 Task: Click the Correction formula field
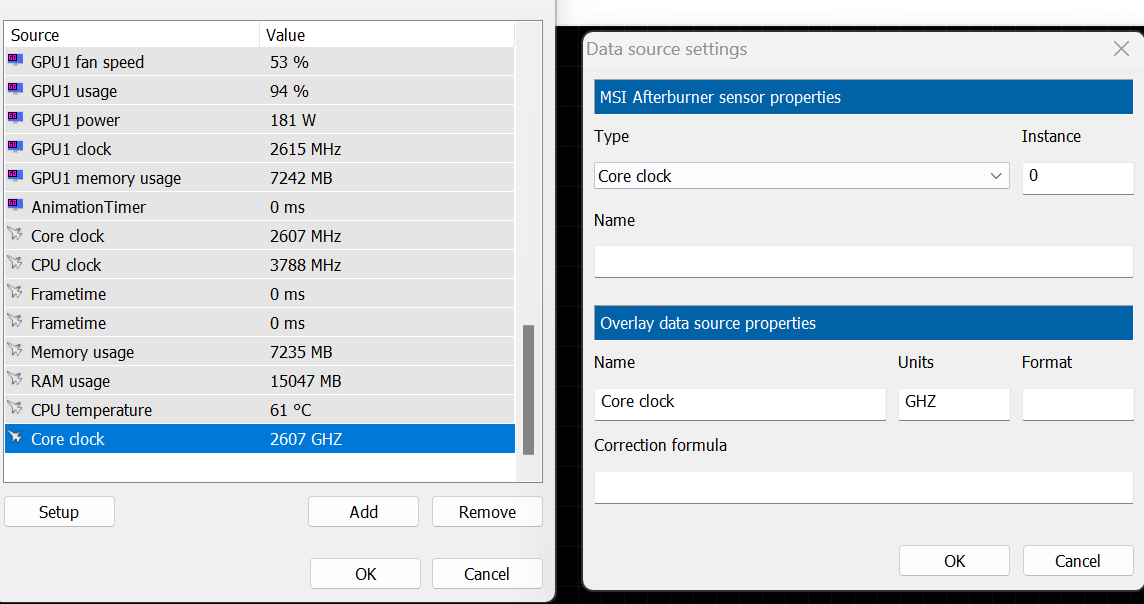click(863, 487)
